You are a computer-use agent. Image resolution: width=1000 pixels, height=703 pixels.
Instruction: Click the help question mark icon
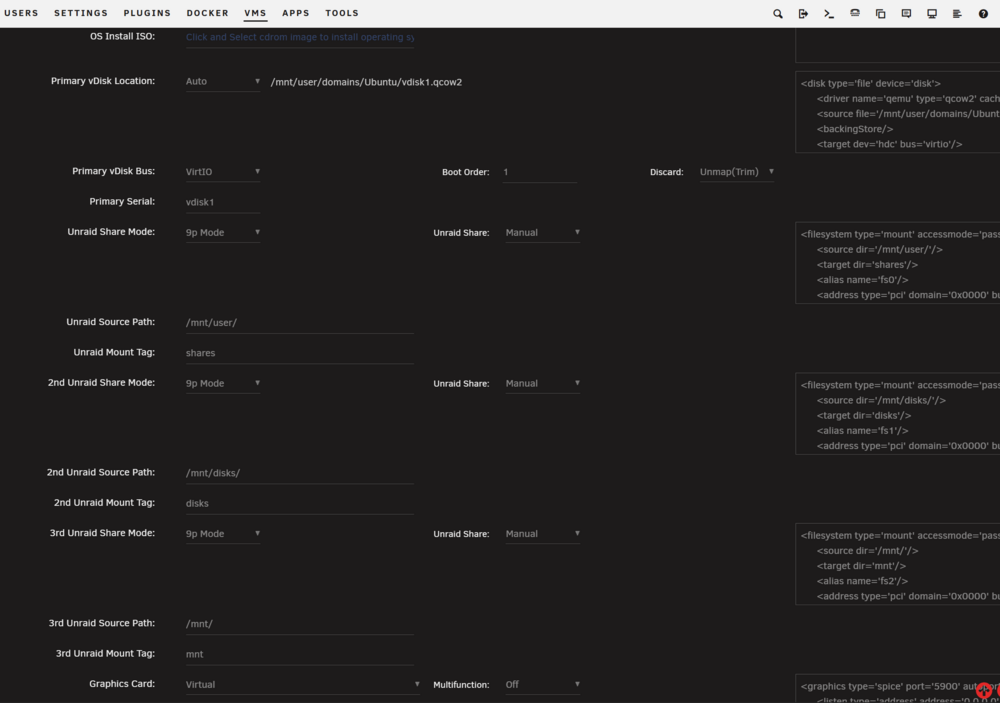point(983,13)
